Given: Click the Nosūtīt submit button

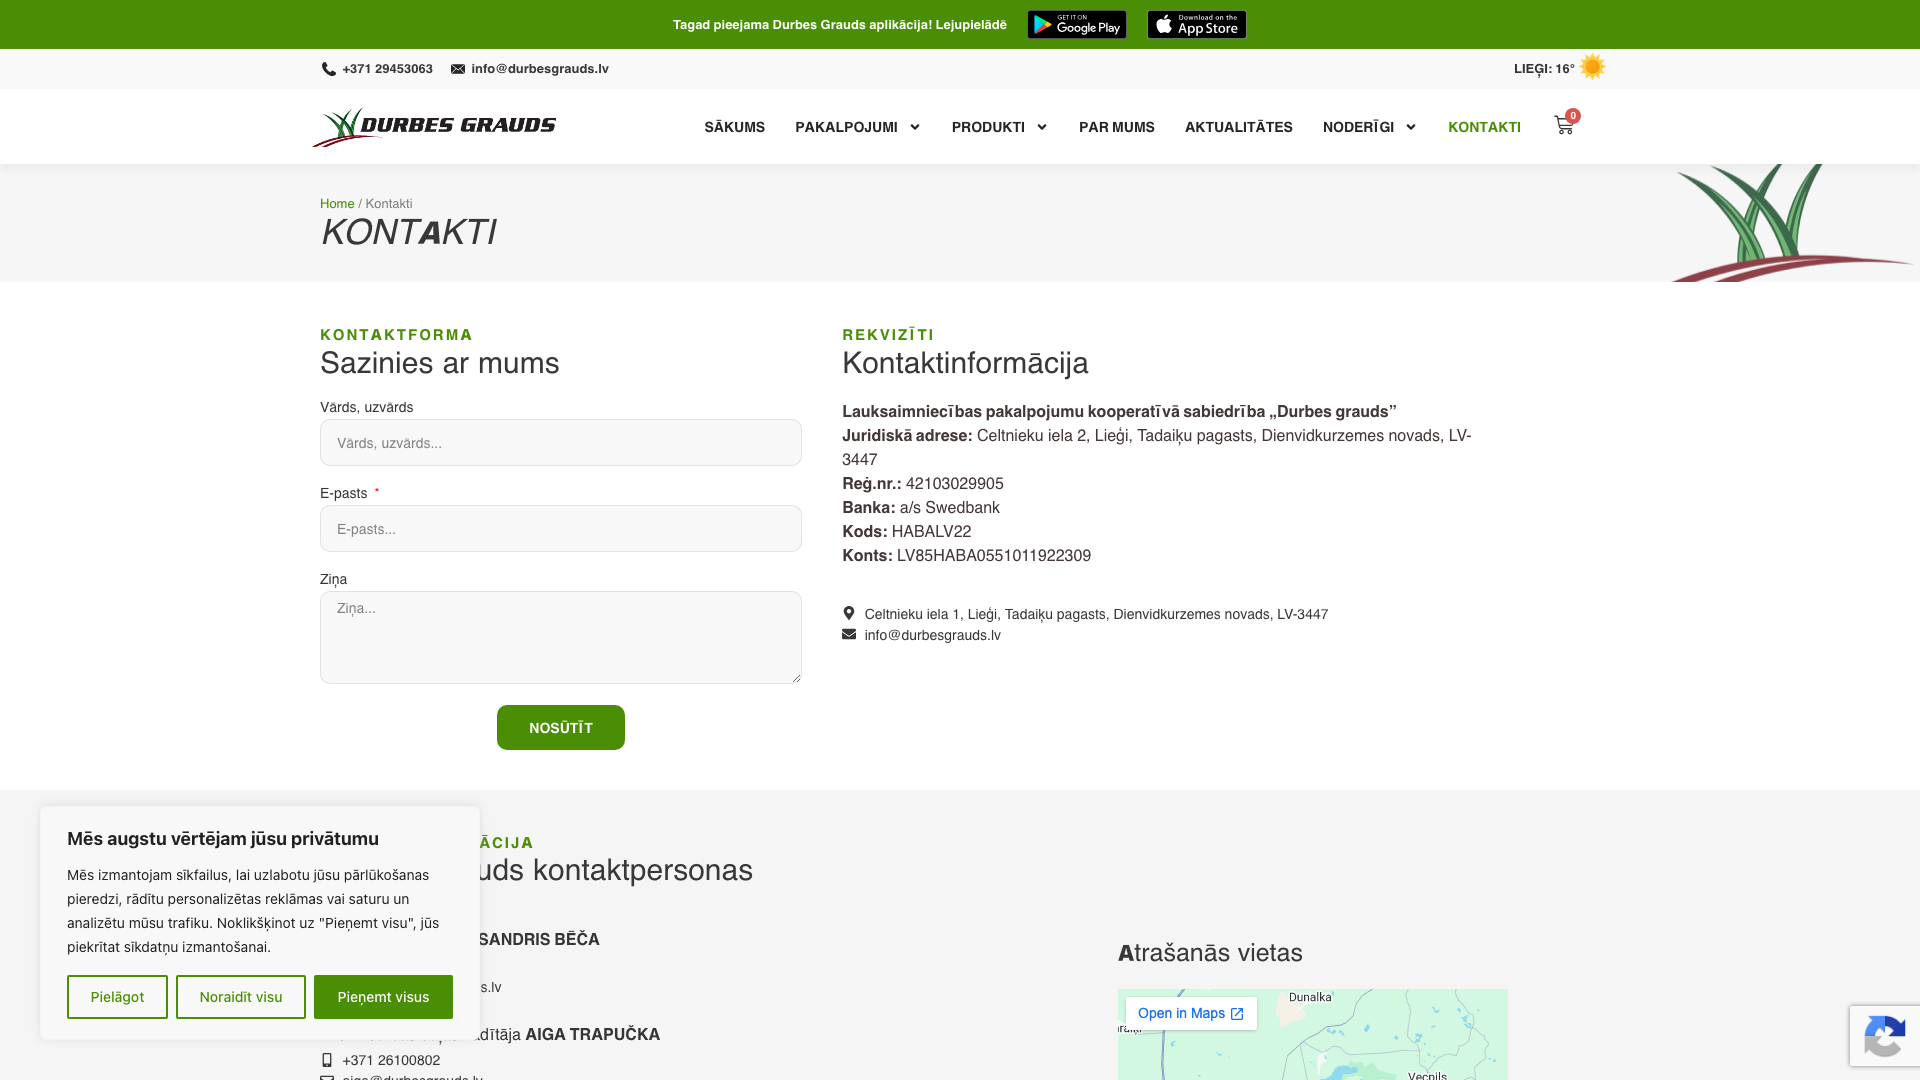Looking at the screenshot, I should click(x=561, y=727).
